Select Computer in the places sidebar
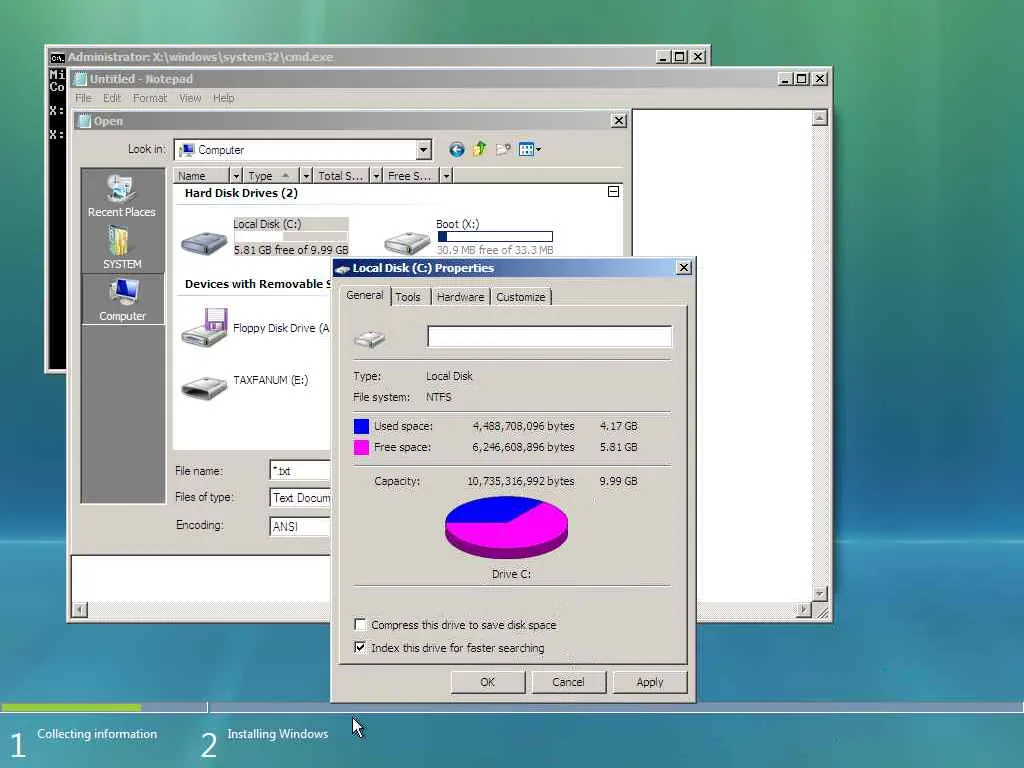The image size is (1024, 768). pos(122,300)
